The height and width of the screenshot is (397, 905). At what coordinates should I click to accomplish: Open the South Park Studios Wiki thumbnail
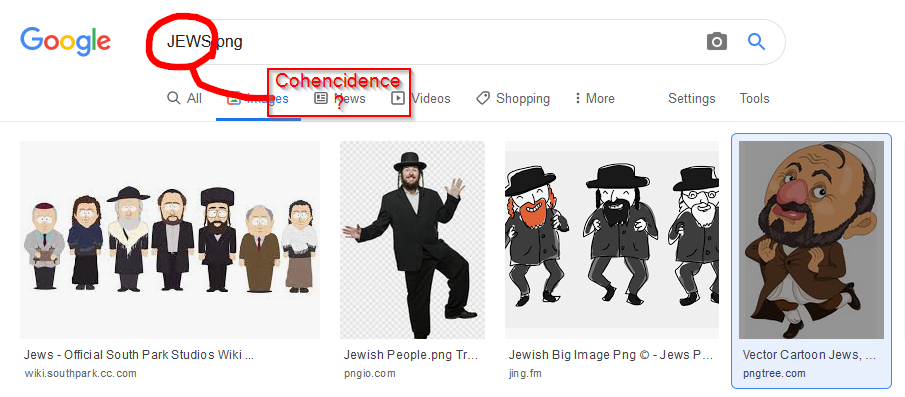coord(170,239)
